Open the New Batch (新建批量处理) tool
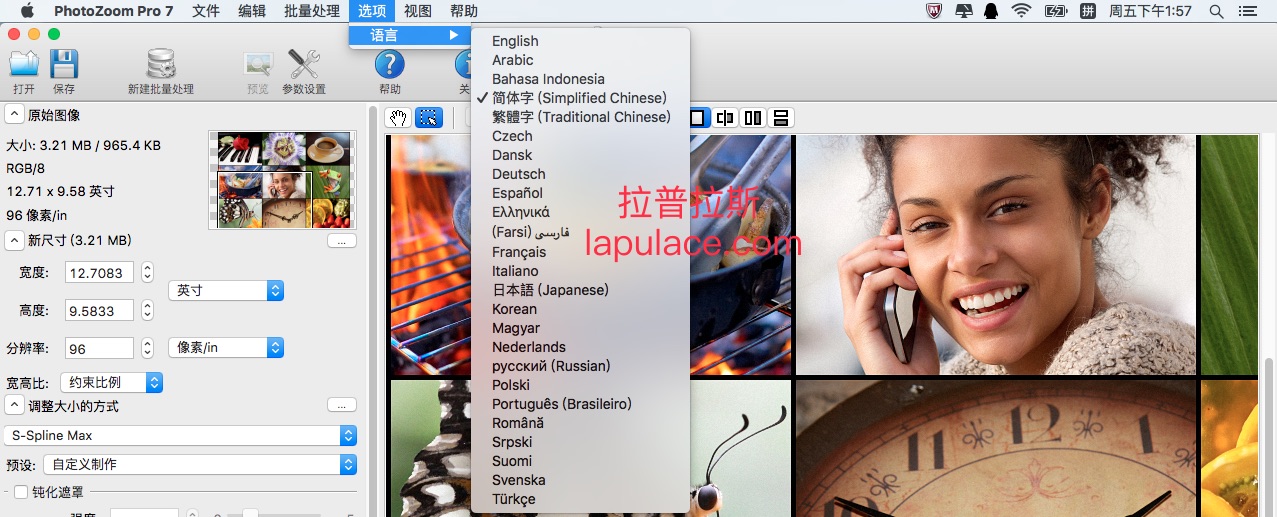Viewport: 1277px width, 517px height. pyautogui.click(x=160, y=65)
